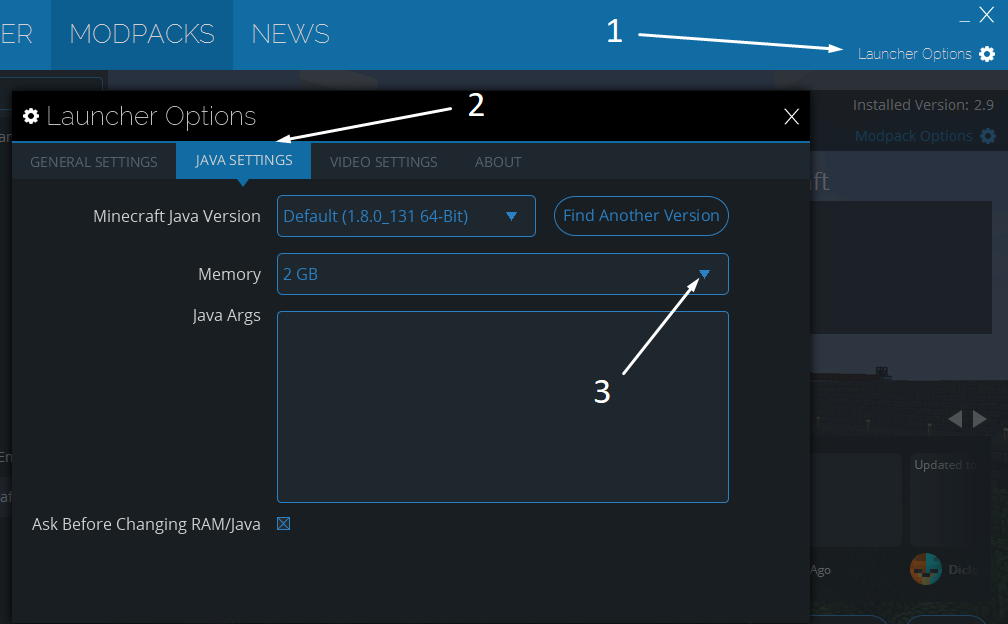Minimize the launcher window
Screen dimensions: 1008x624
pyautogui.click(x=964, y=17)
